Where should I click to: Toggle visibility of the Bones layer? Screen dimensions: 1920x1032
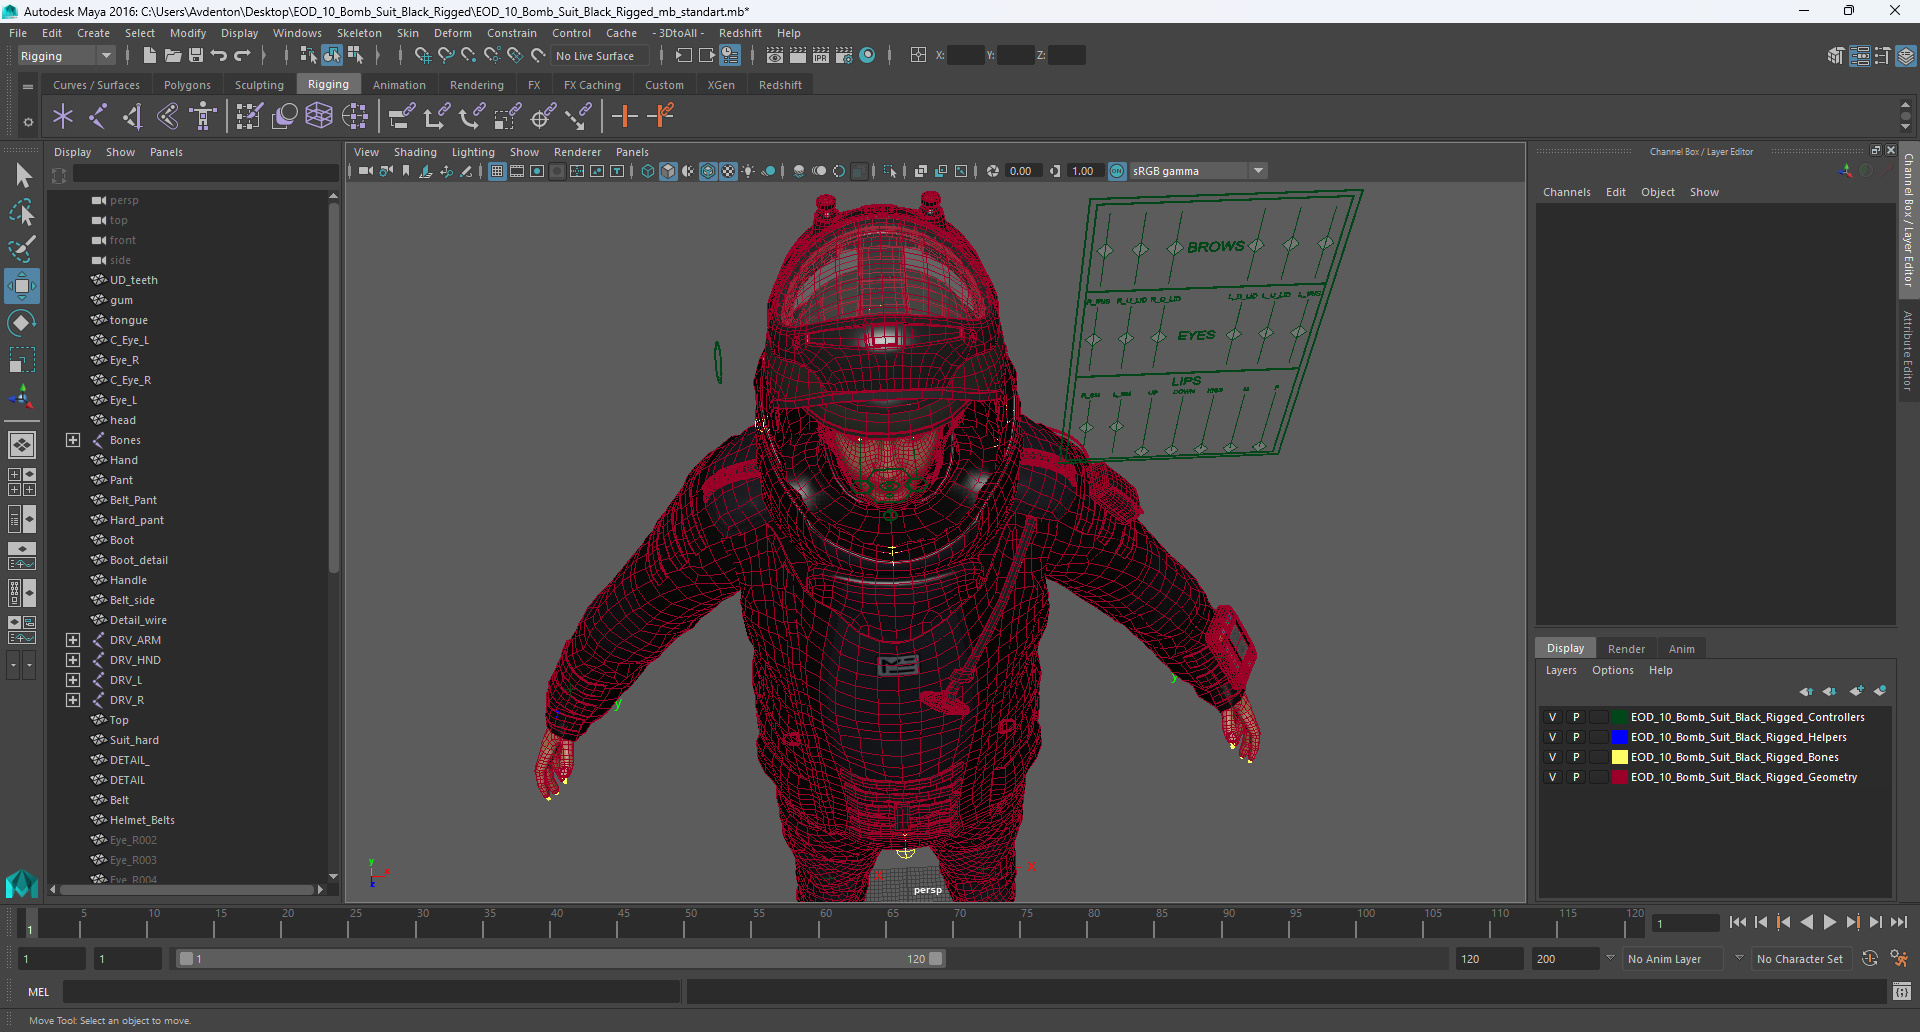click(1552, 757)
